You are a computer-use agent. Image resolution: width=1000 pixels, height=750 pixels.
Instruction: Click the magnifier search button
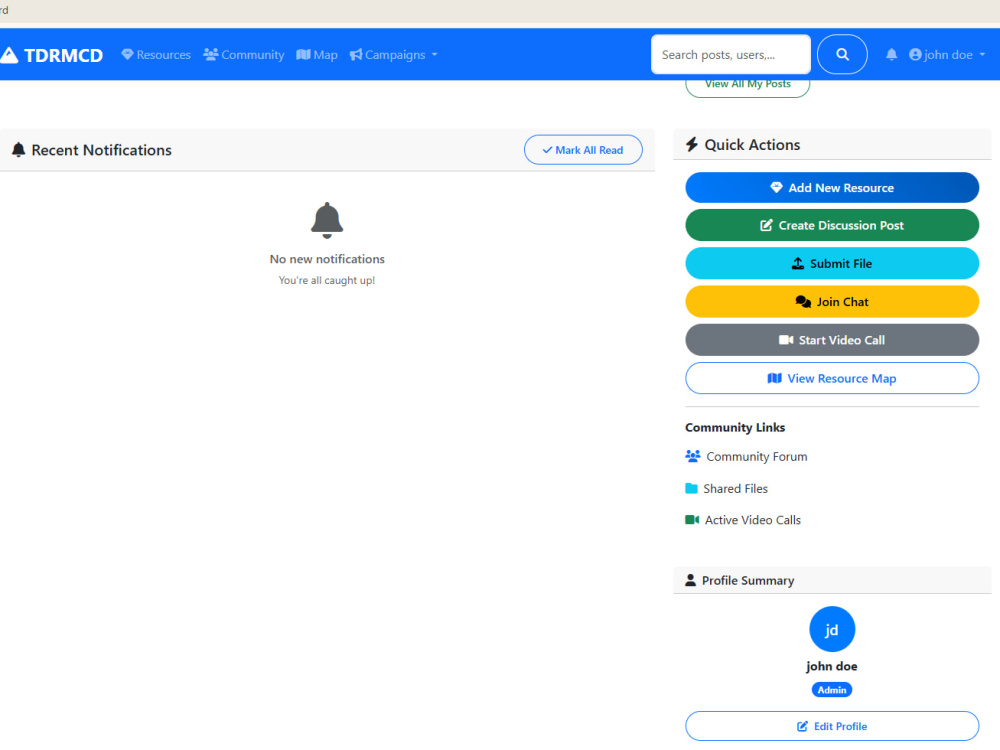point(842,55)
